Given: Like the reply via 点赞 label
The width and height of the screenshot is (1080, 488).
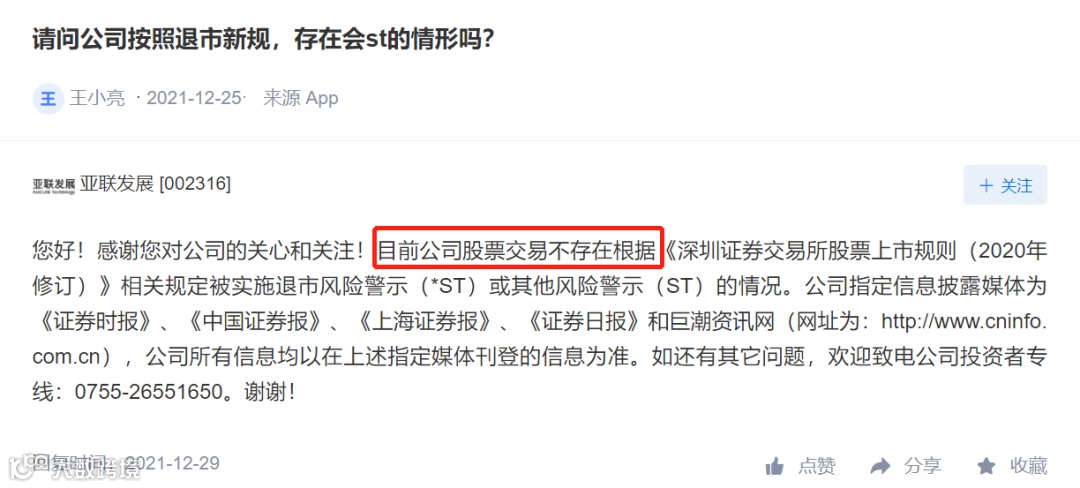Looking at the screenshot, I should pos(817,467).
